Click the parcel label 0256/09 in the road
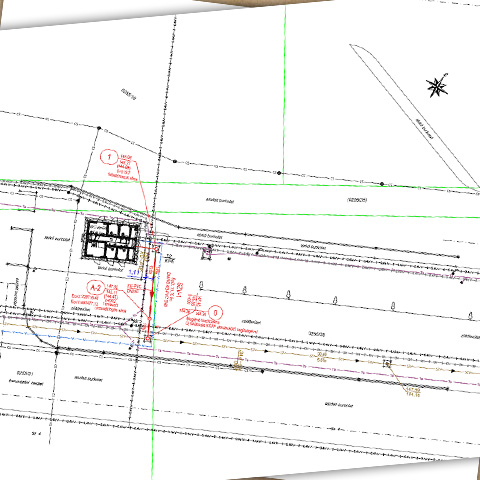Screen dimensions: 480x480 316,334
